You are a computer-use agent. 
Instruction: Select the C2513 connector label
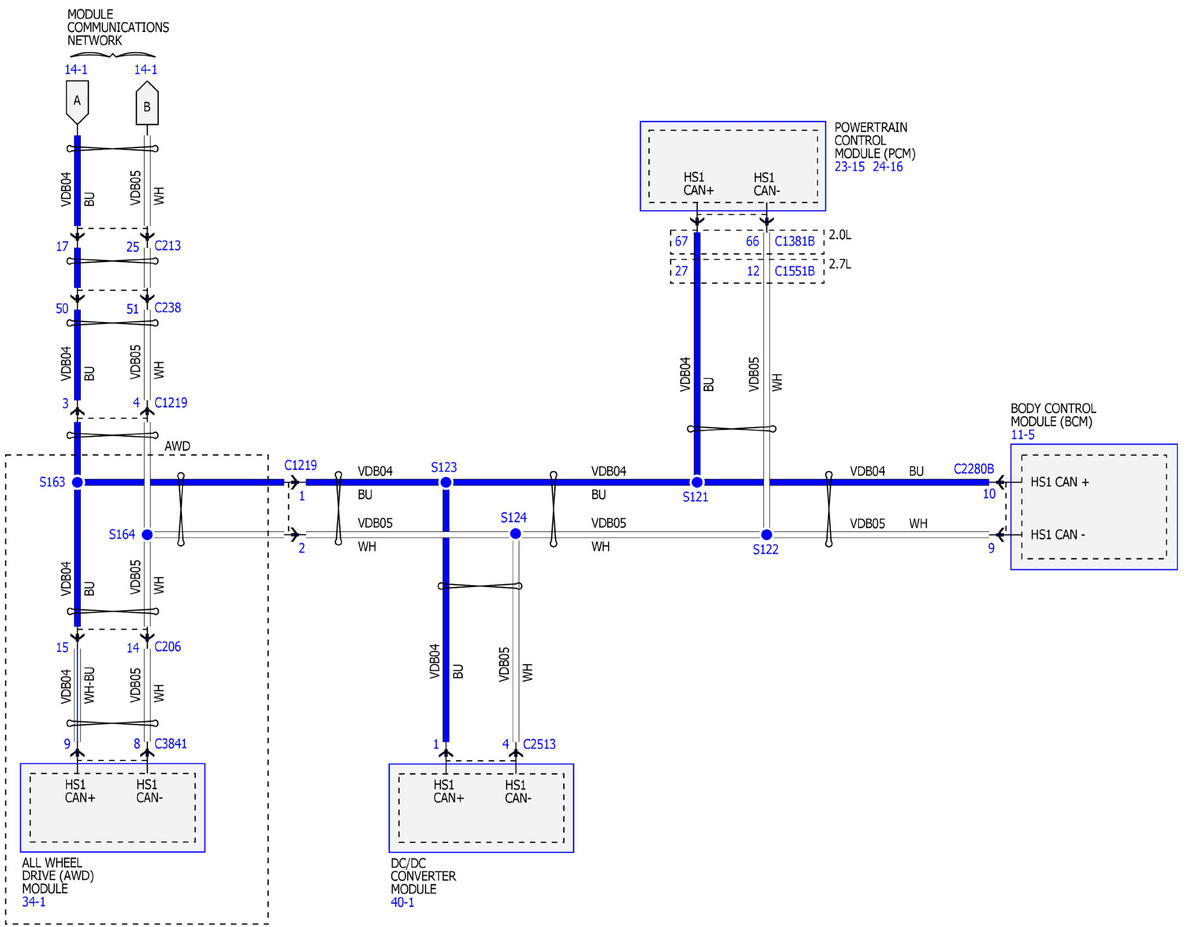540,744
